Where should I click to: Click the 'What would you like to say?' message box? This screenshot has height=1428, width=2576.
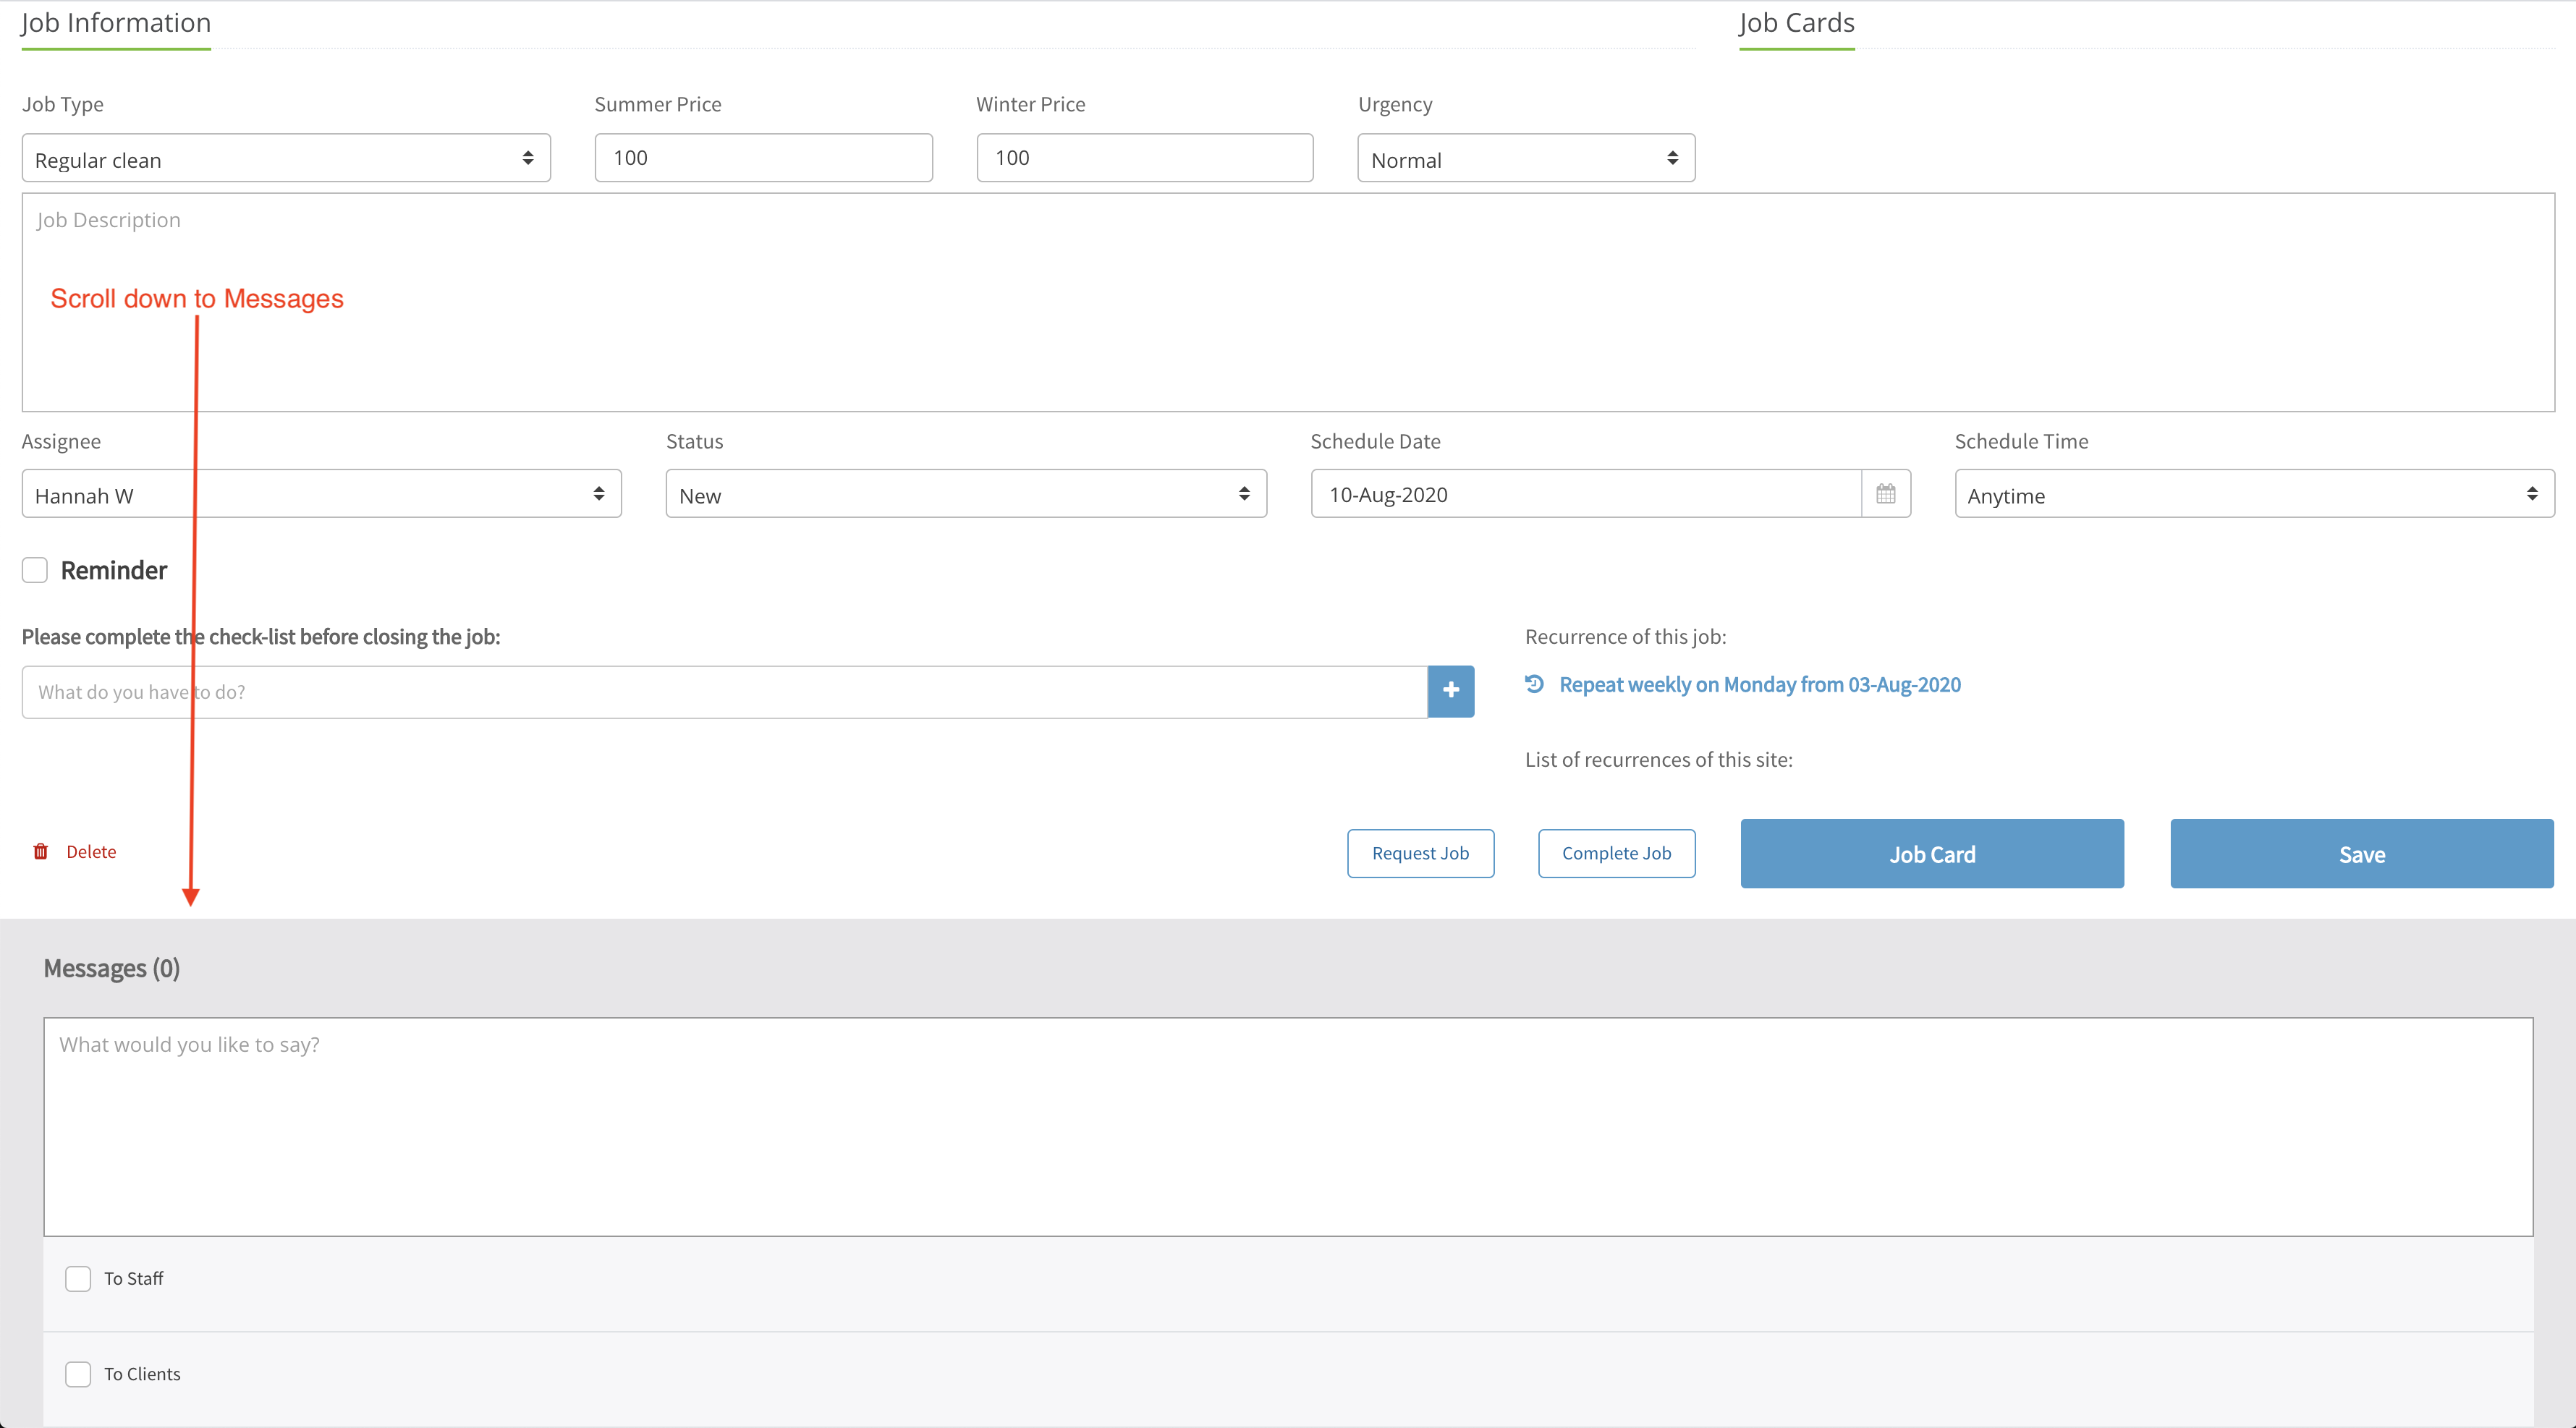point(1288,1127)
